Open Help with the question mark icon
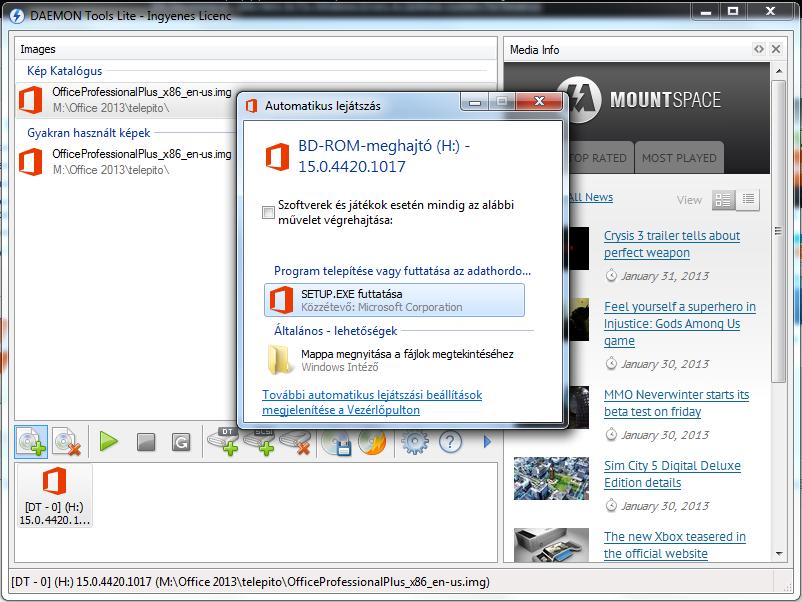802x602 pixels. point(450,442)
